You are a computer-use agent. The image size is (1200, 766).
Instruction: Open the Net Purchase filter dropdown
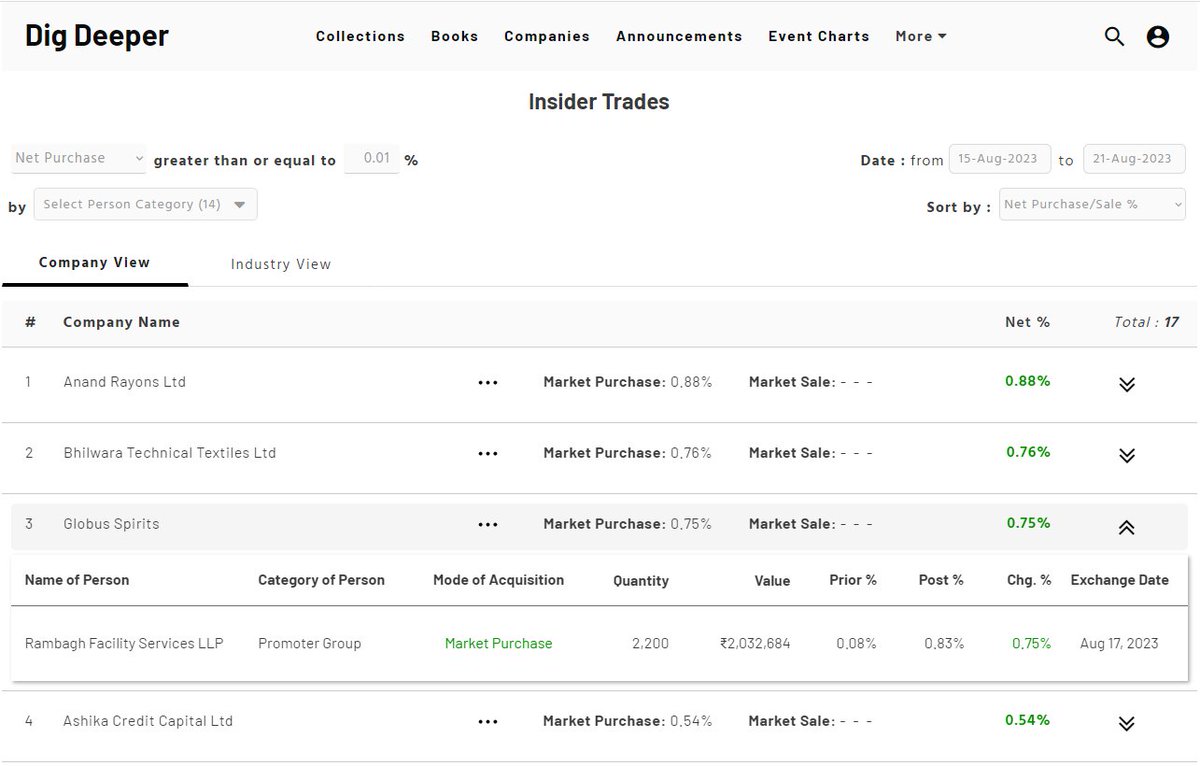(78, 158)
